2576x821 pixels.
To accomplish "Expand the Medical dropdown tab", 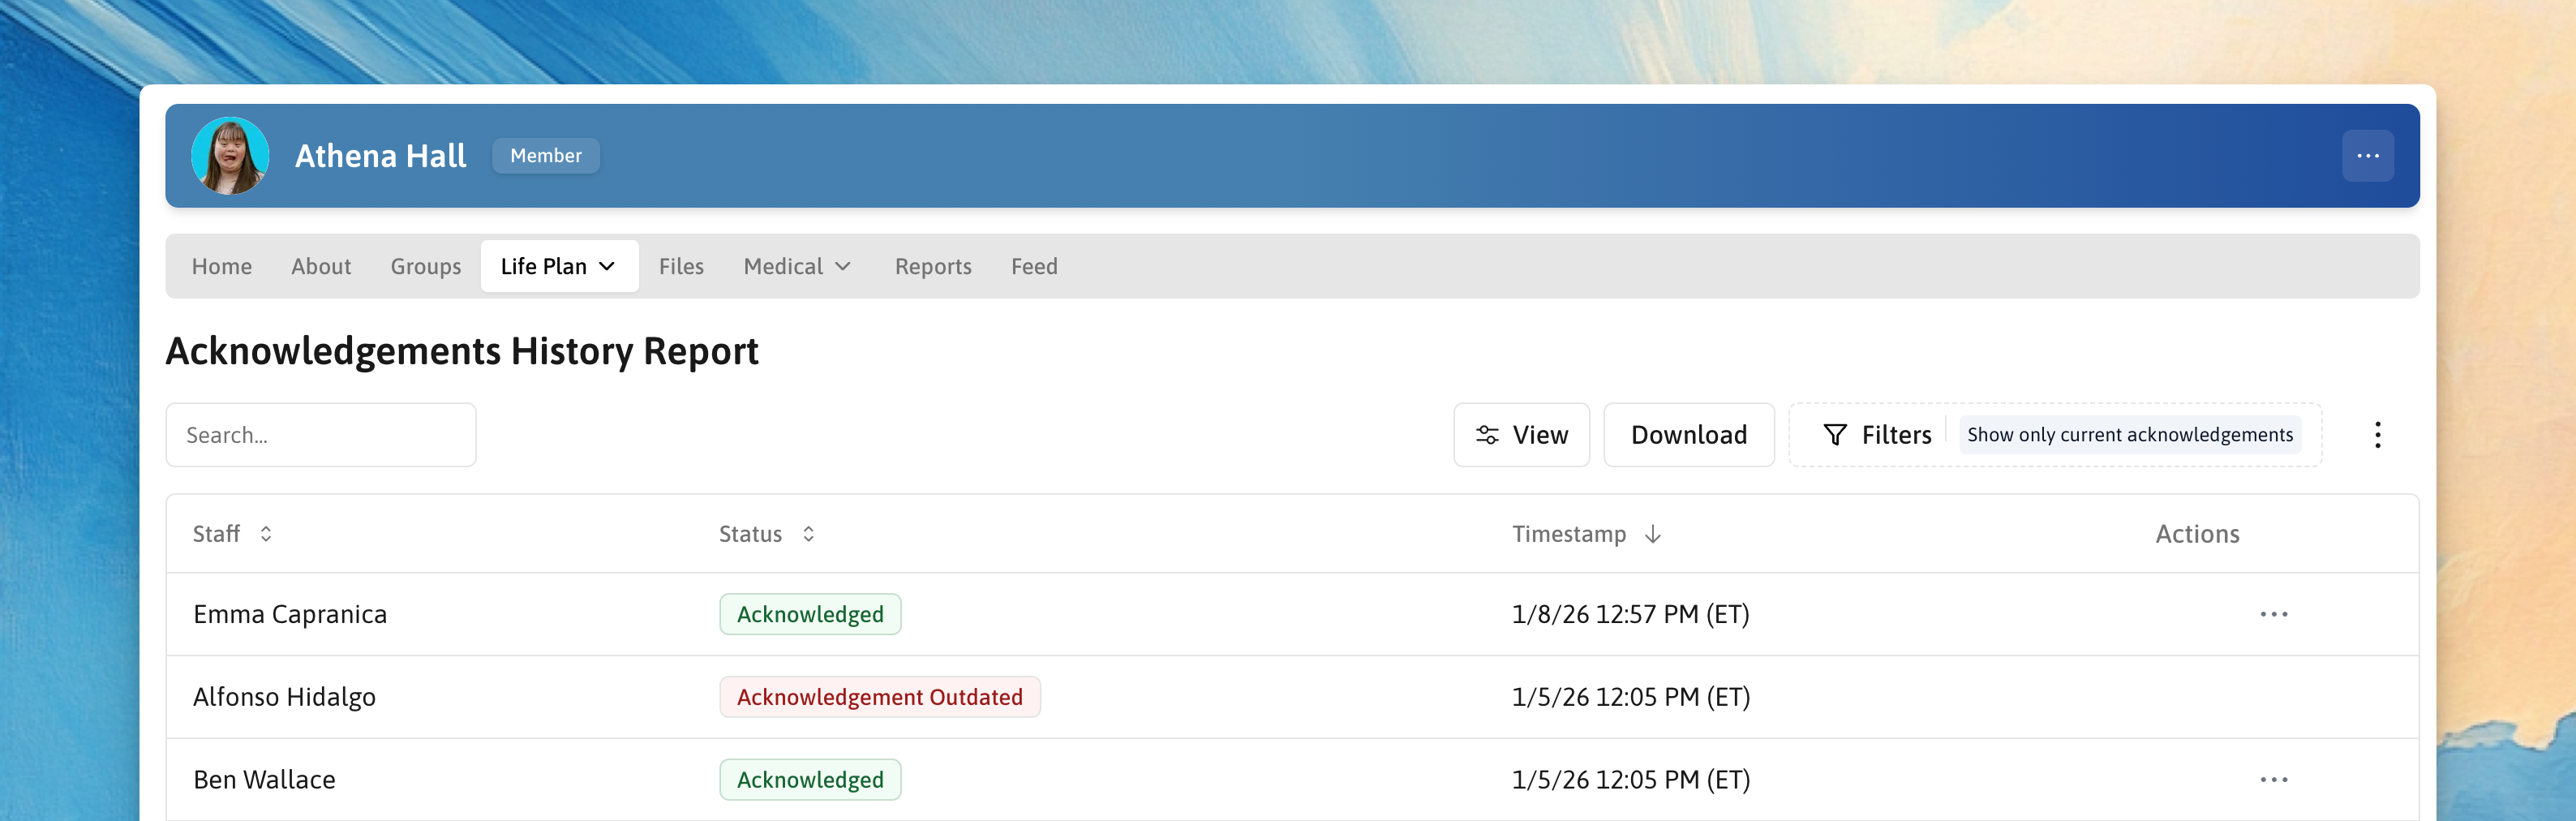I will pyautogui.click(x=799, y=266).
